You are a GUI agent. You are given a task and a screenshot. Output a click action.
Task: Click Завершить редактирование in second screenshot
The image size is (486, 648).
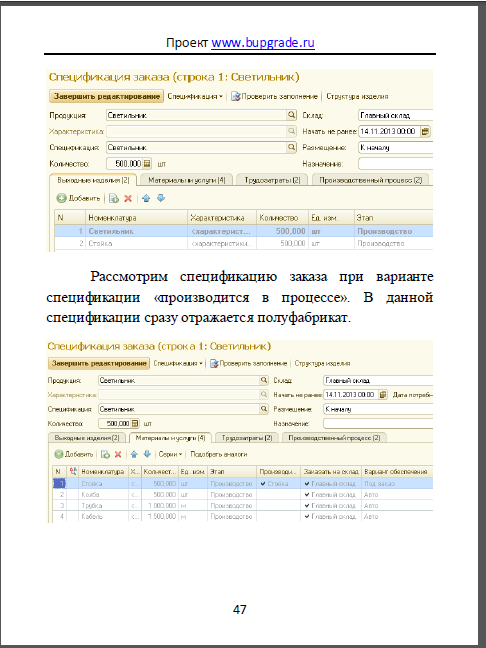click(x=99, y=363)
